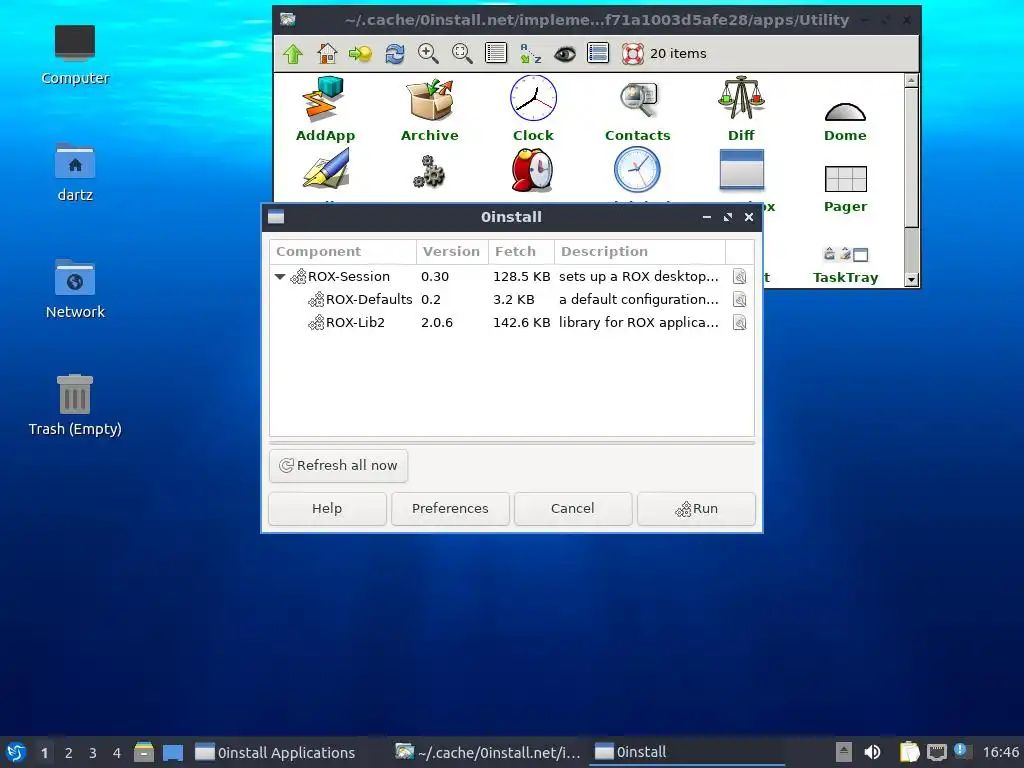
Task: Open the Computer desktop icon
Action: 75,55
